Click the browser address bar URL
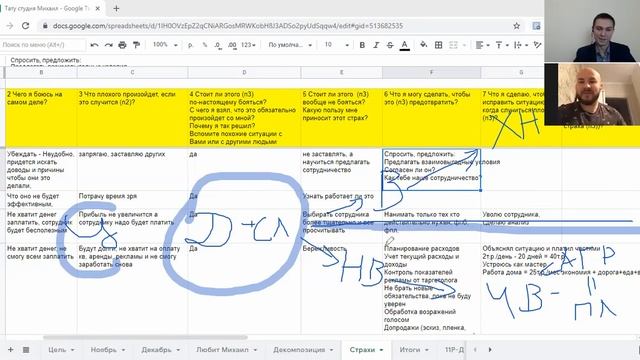Screen dimensions: 640x360 coord(228,26)
